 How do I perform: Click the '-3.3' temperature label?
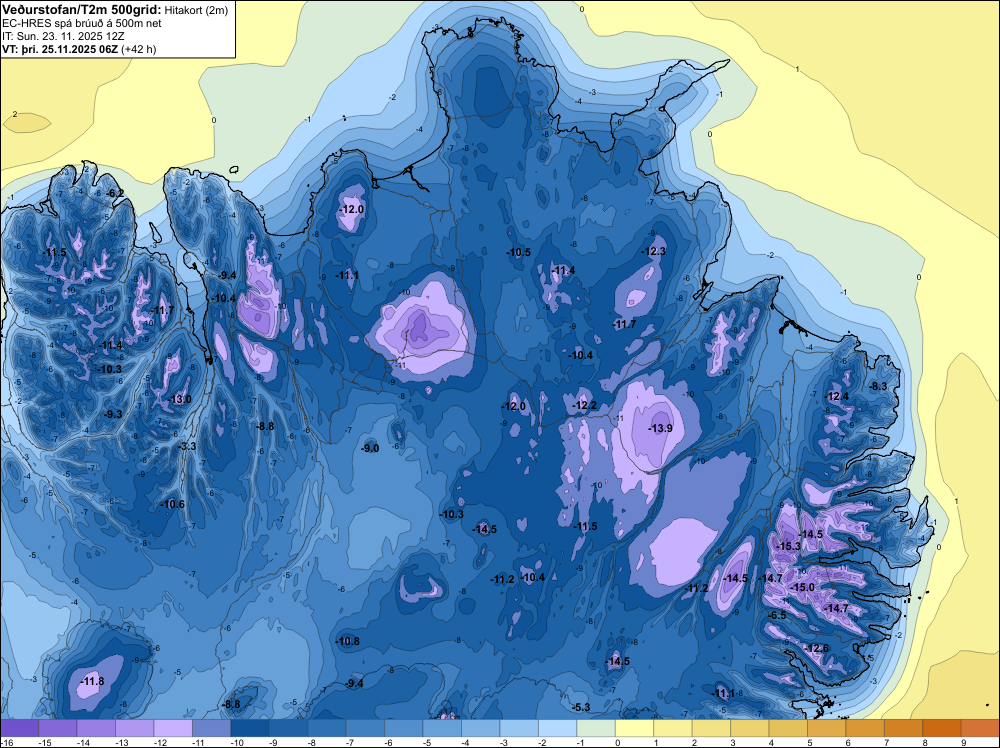point(187,446)
